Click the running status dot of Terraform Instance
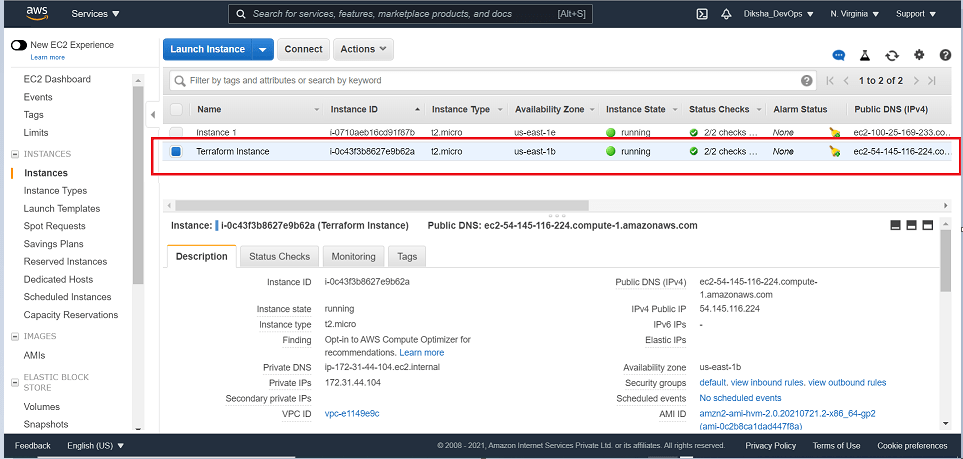 610,151
